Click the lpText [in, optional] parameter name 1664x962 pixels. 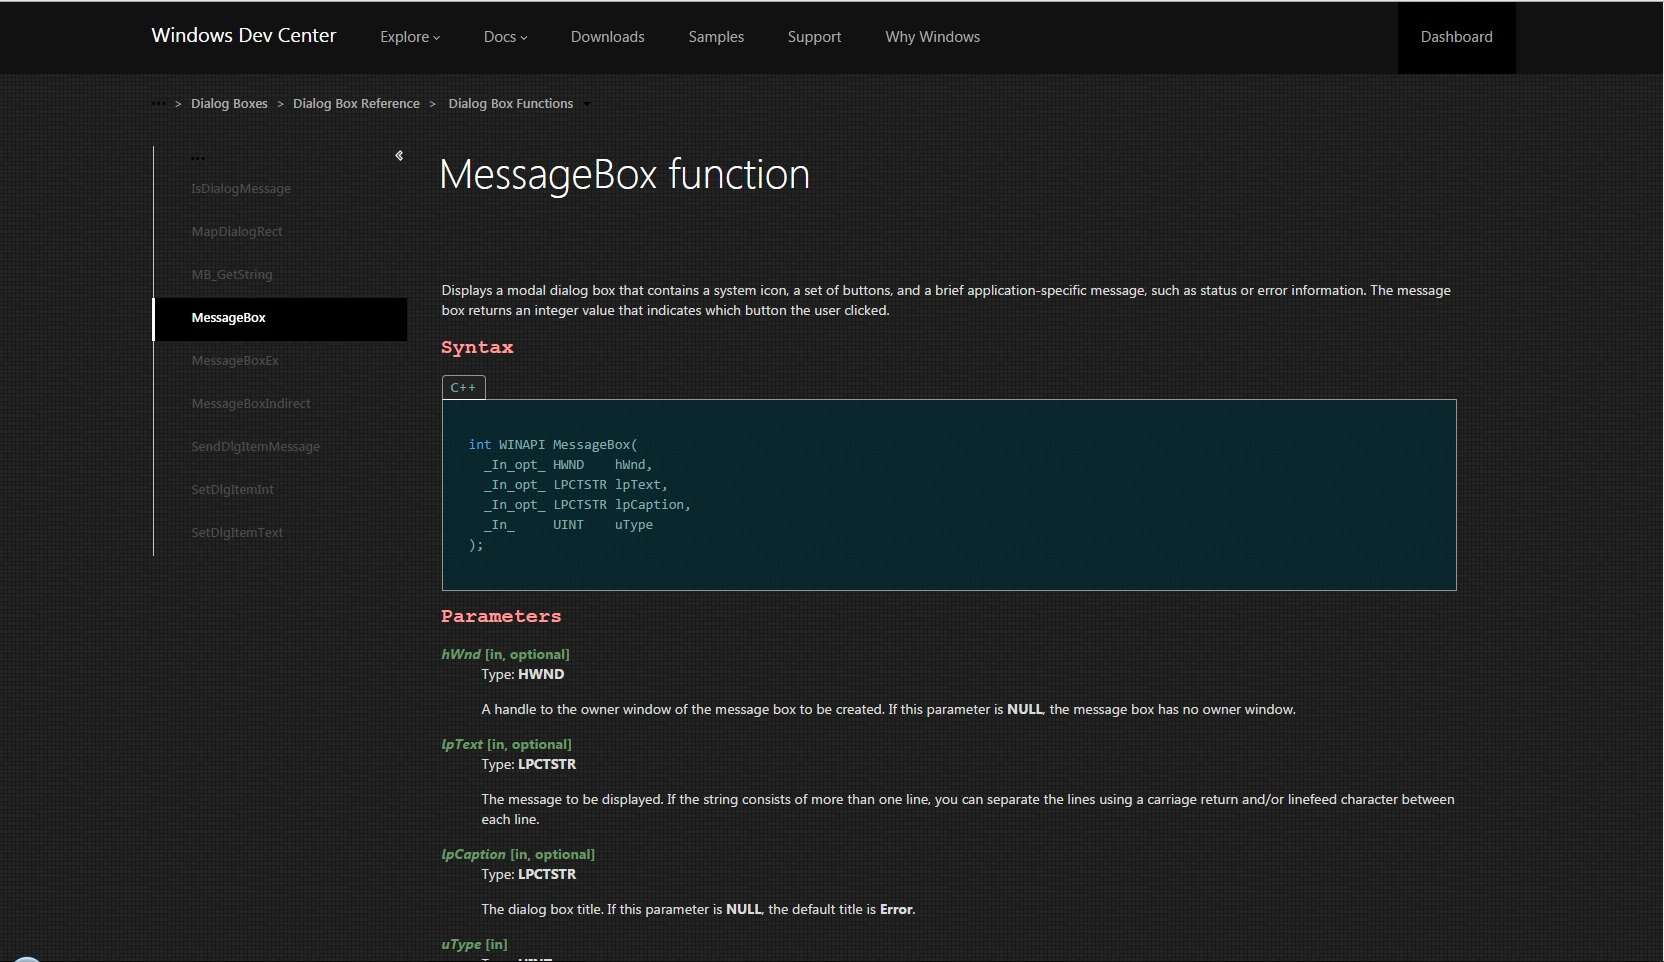click(506, 744)
